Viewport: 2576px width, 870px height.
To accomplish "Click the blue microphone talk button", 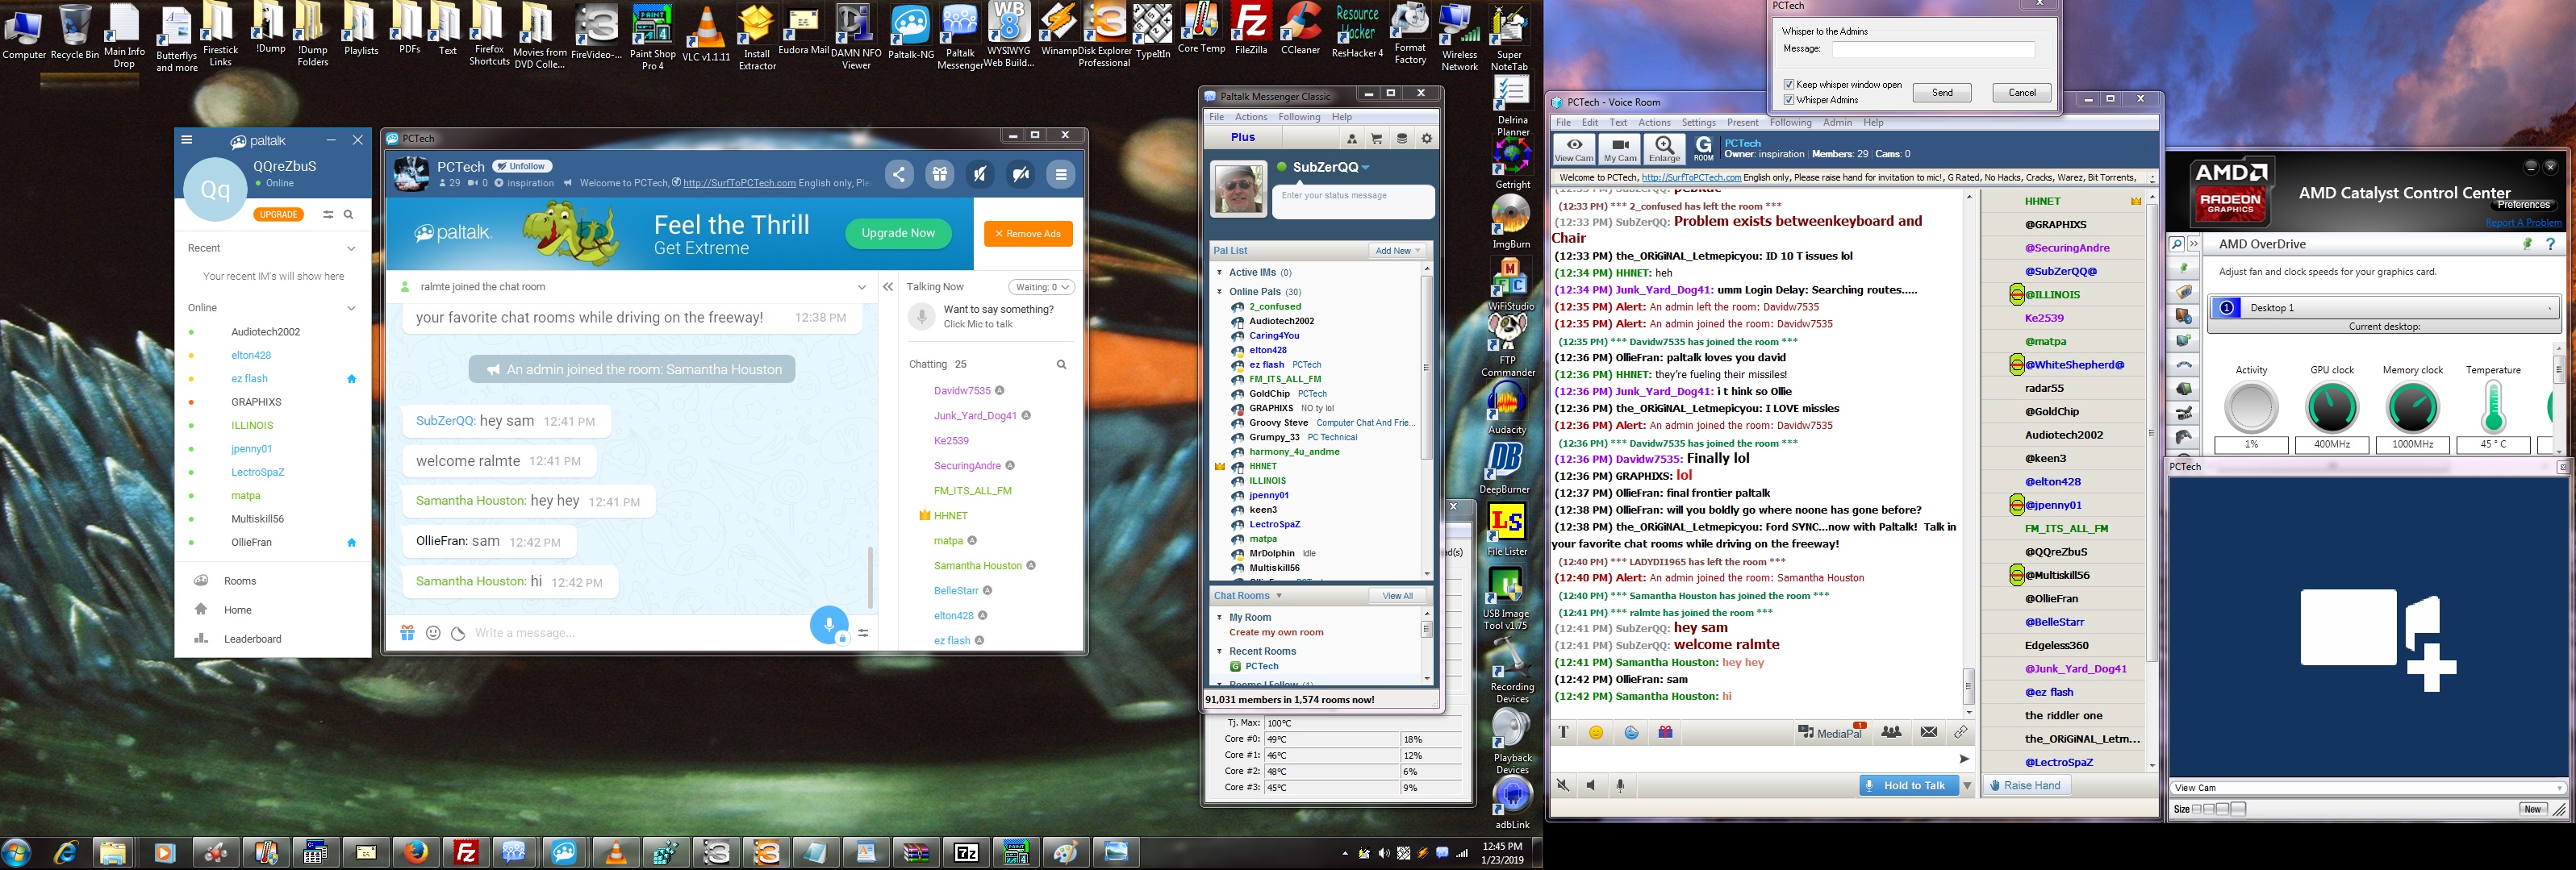I will [x=828, y=625].
